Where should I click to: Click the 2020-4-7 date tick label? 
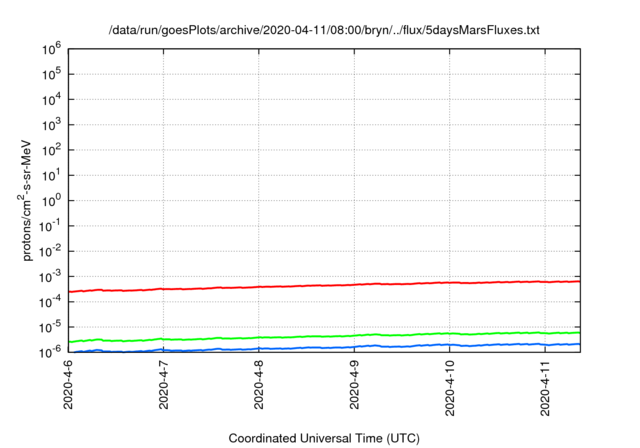tap(163, 384)
